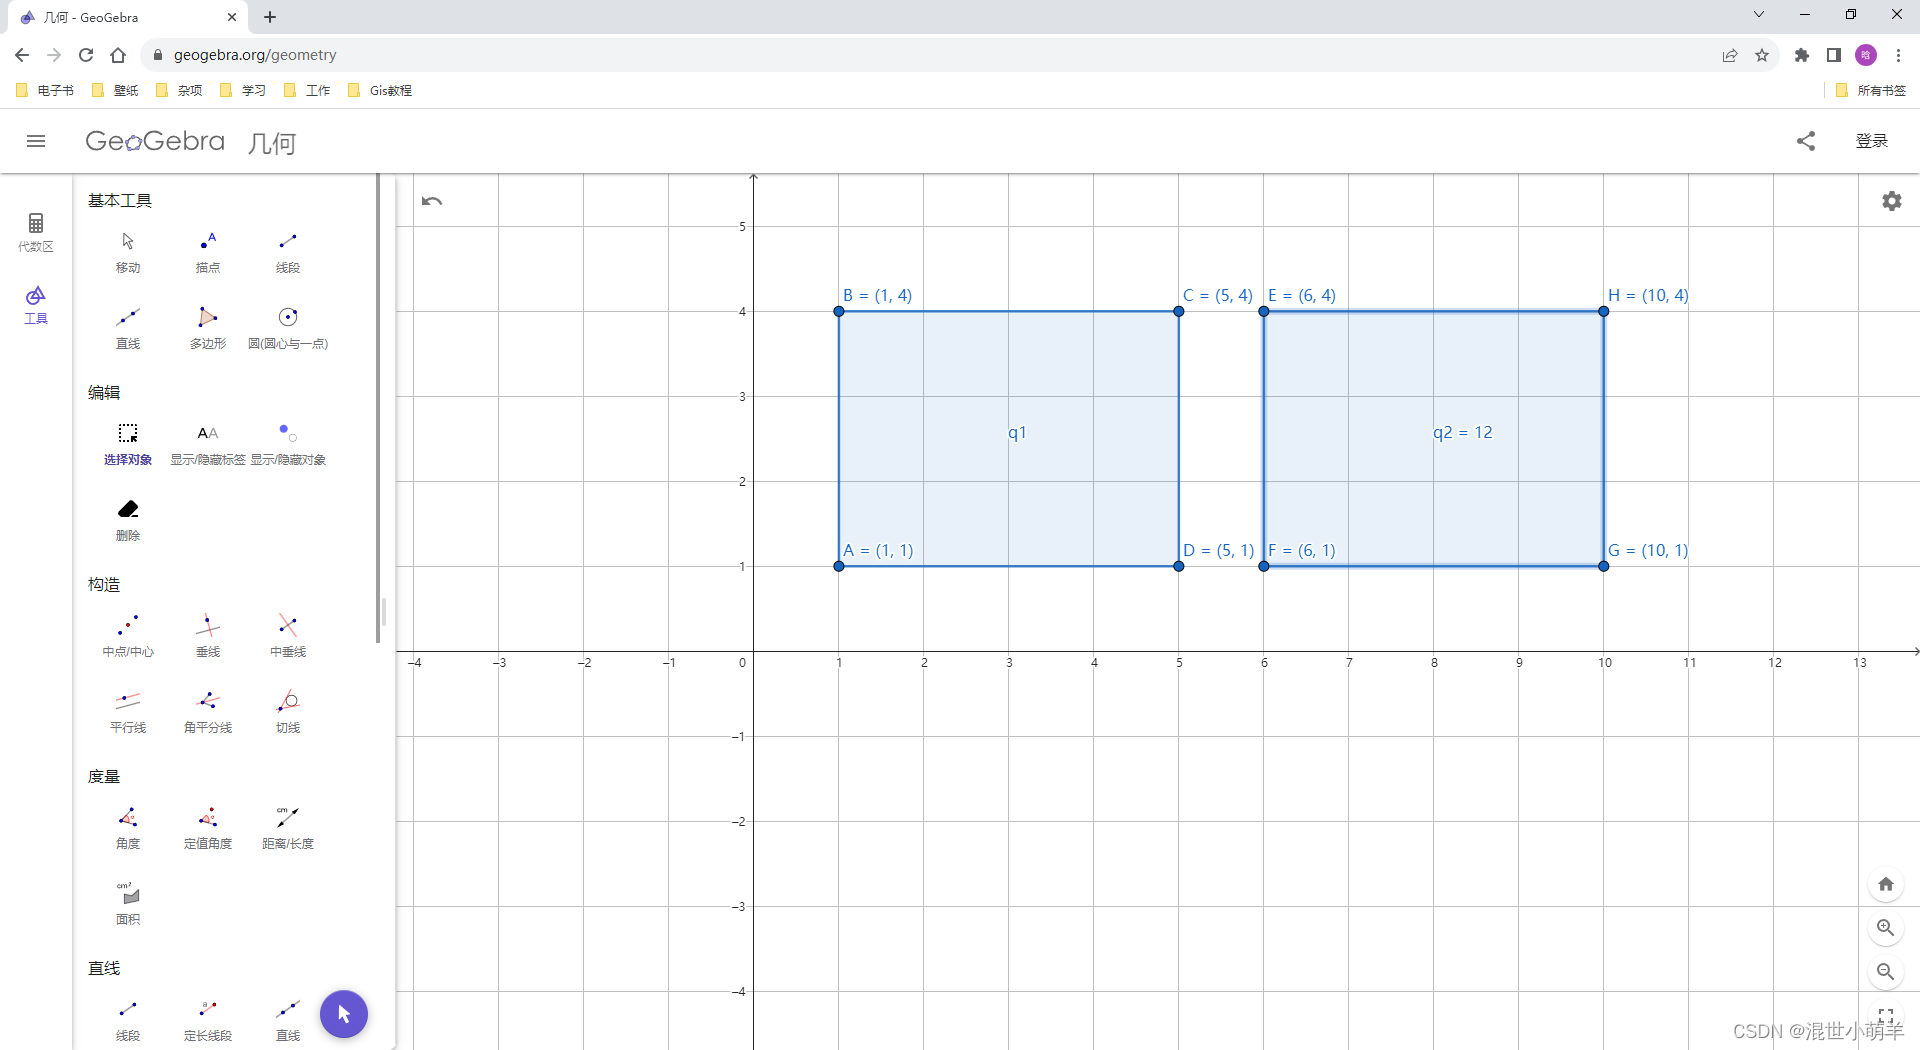Select Segment with Given Length (定长线段) tool
The height and width of the screenshot is (1050, 1920).
(x=208, y=1020)
